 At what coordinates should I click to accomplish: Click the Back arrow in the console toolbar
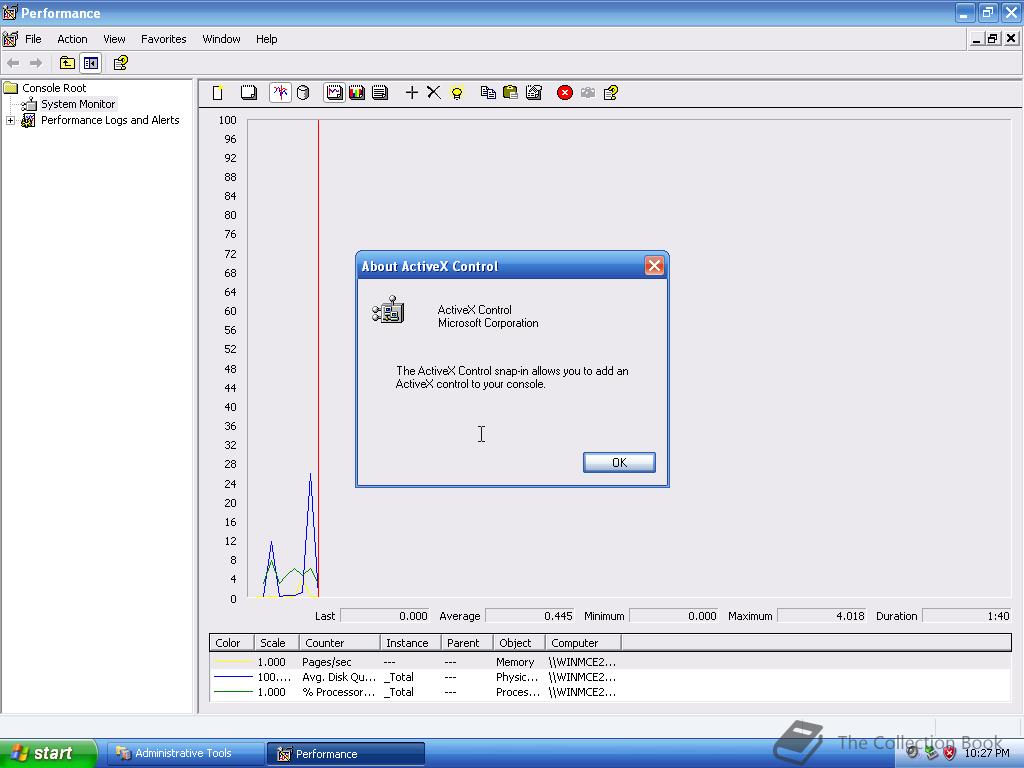pos(13,63)
